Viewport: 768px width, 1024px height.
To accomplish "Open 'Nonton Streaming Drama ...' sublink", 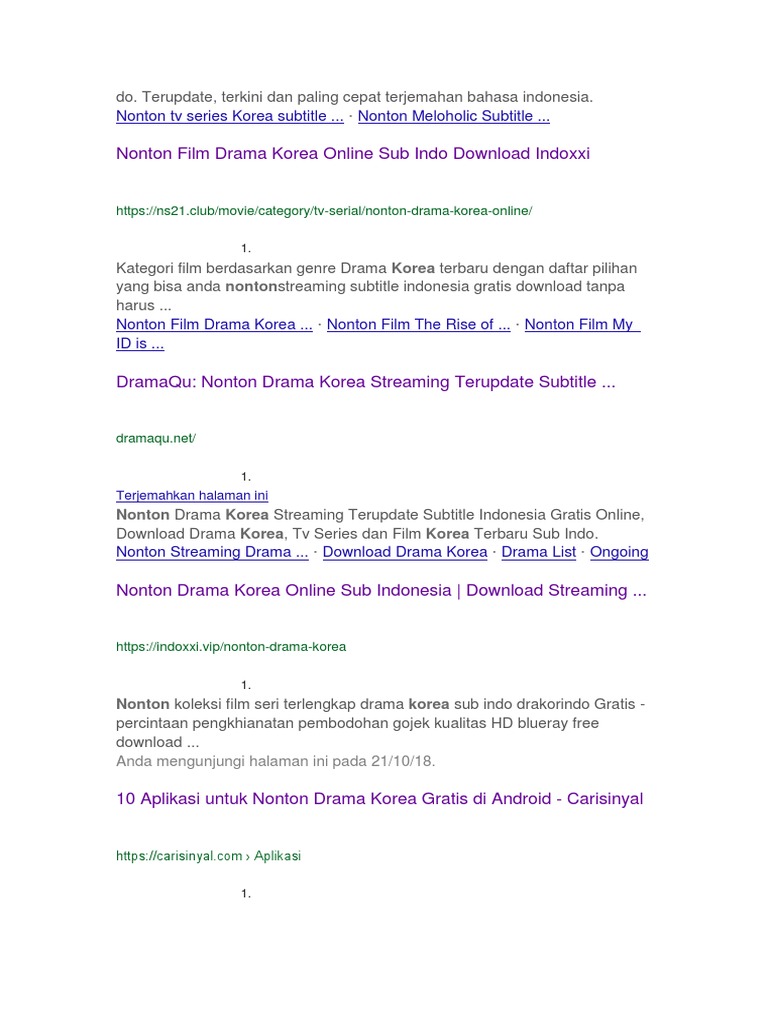I will coord(212,552).
